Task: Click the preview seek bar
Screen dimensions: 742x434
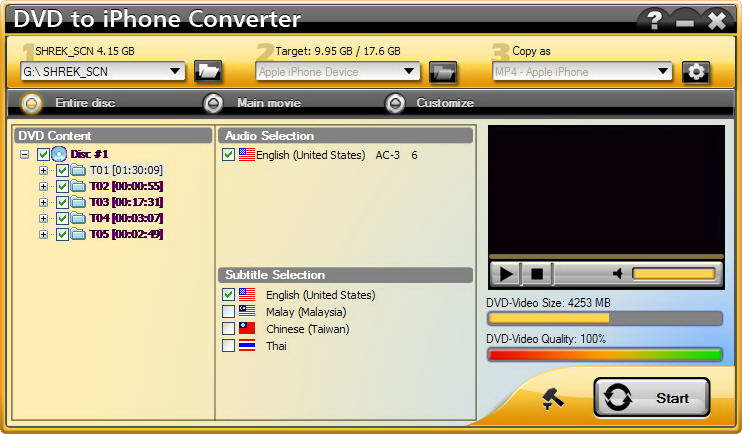Action: tap(606, 257)
